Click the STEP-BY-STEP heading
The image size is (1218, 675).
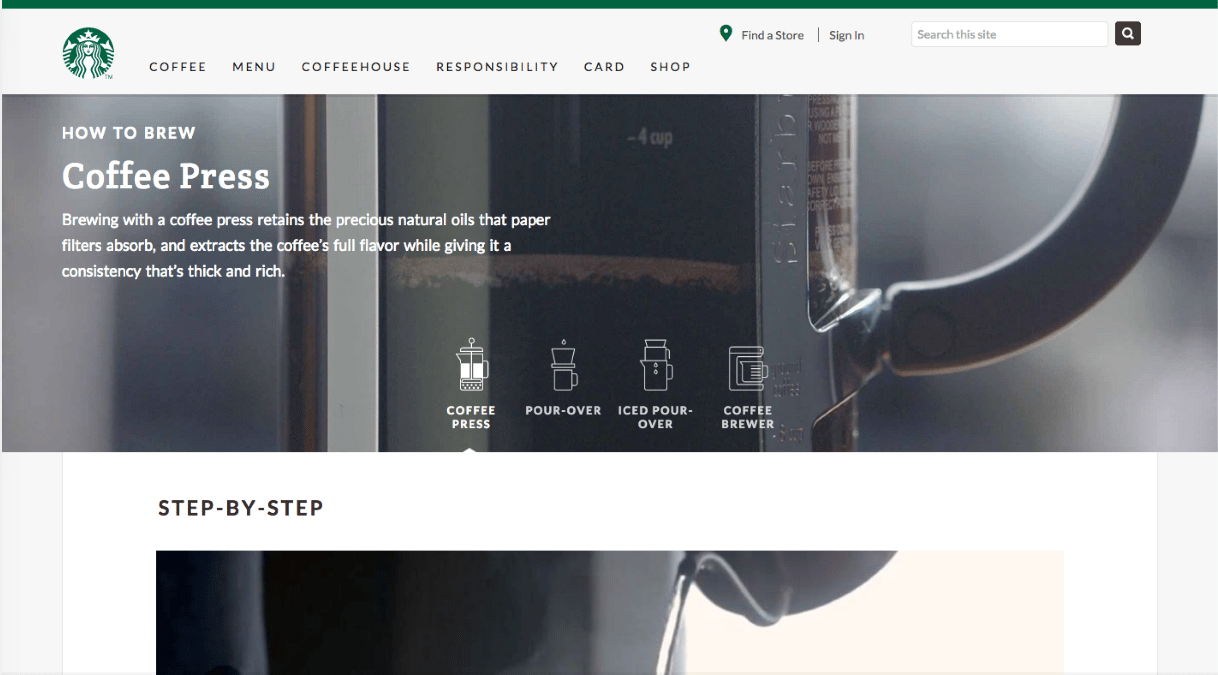(241, 508)
